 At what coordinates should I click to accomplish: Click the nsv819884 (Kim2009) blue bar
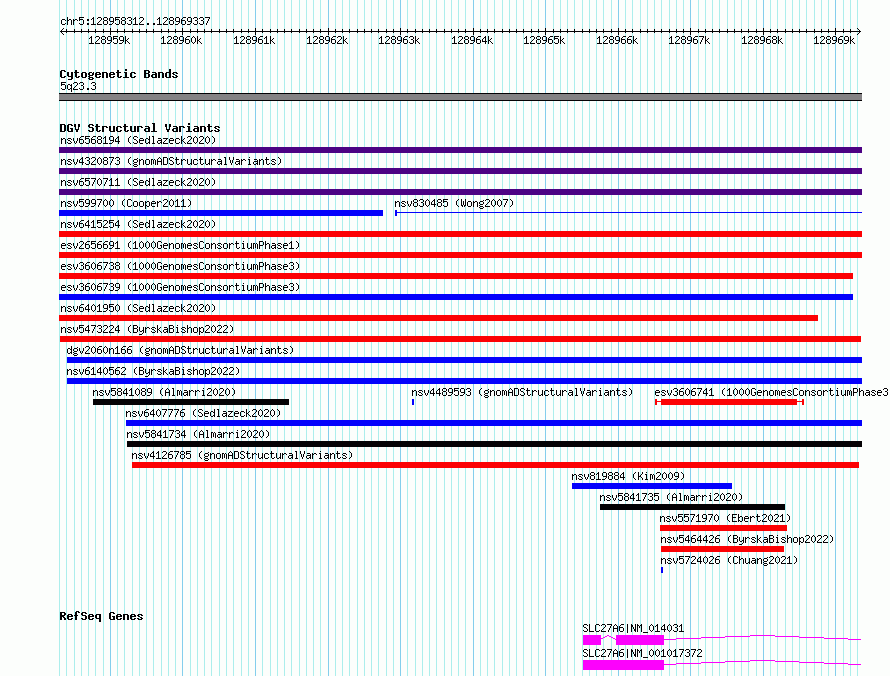[652, 486]
